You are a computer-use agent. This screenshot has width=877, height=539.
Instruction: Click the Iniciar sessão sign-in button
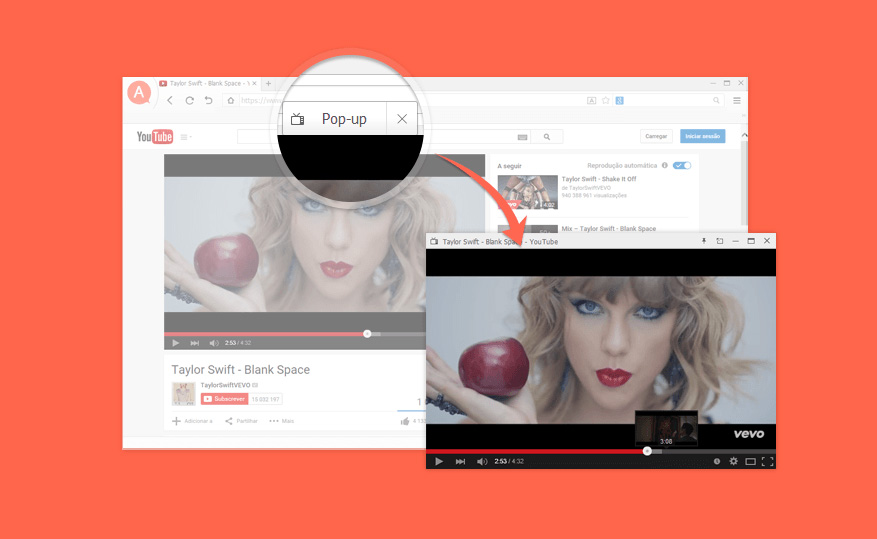click(702, 136)
